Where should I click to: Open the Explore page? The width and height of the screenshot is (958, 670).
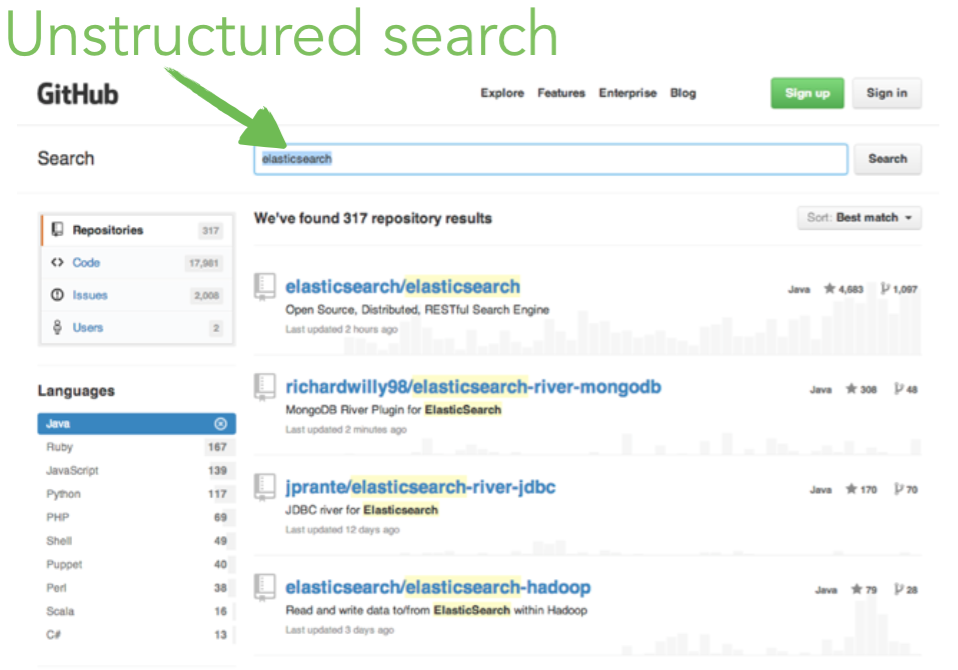click(502, 93)
